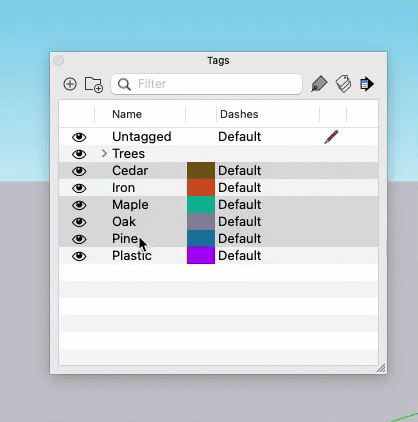Select the Trees folder name
The image size is (418, 422).
click(128, 154)
